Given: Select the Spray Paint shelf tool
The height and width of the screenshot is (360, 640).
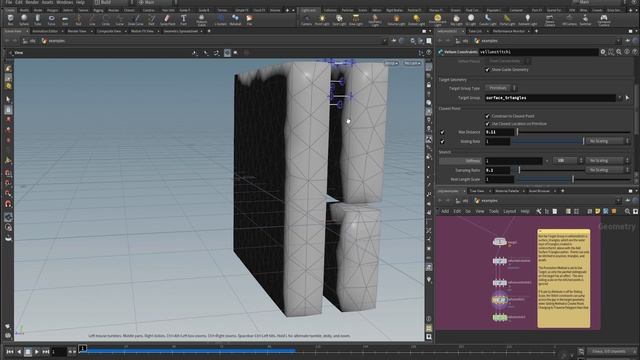Looking at the screenshot, I should coord(167,20).
